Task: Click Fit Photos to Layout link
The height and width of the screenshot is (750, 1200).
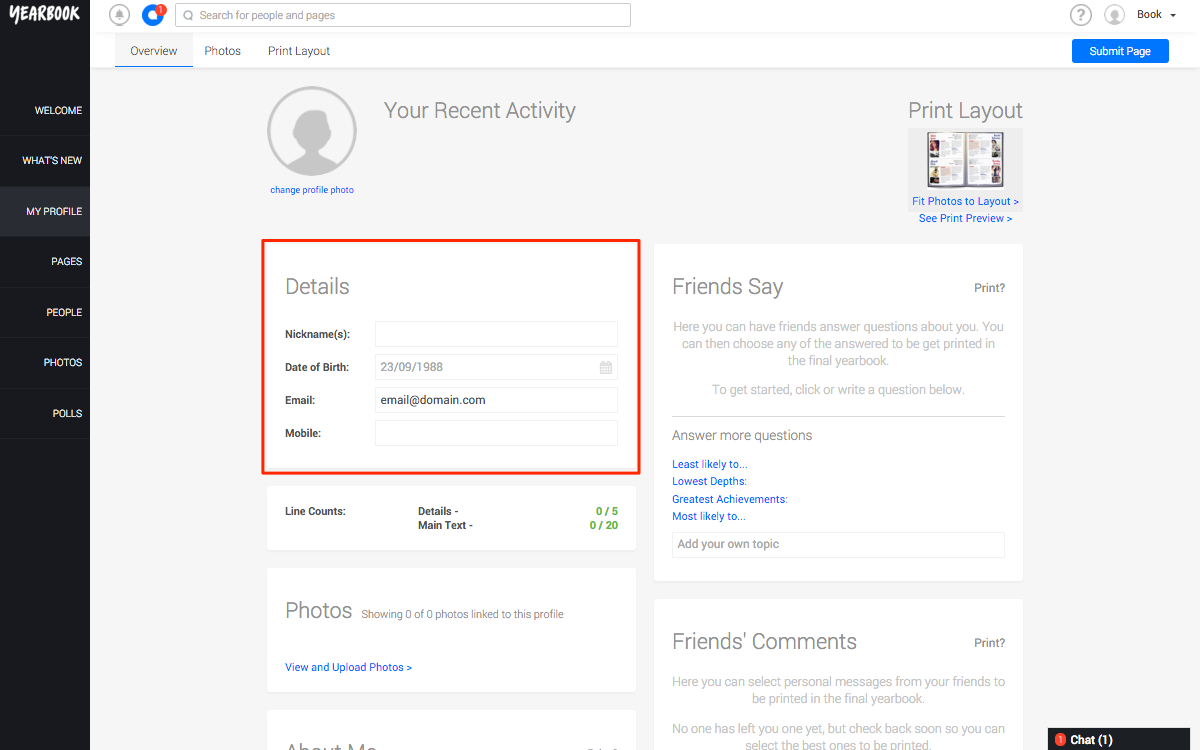Action: [x=965, y=201]
